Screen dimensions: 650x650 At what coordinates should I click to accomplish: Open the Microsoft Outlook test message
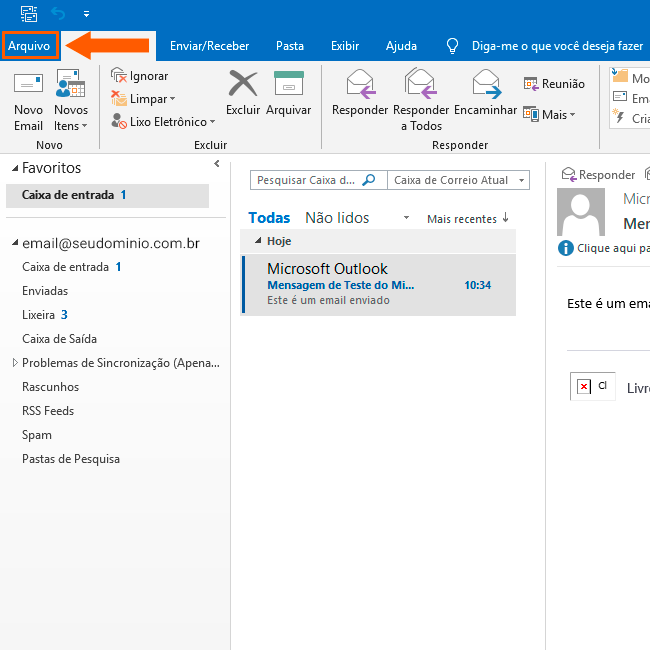tap(378, 285)
